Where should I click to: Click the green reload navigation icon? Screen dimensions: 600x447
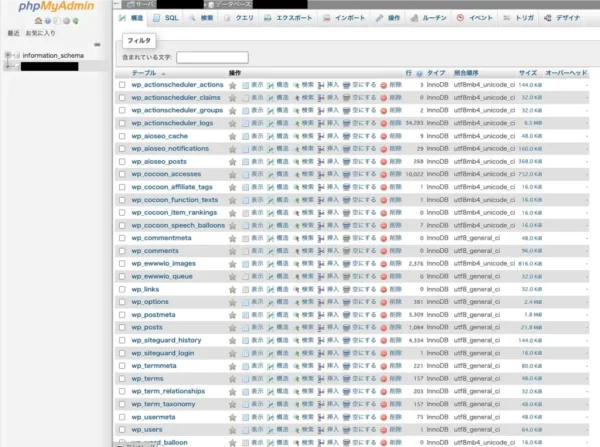(76, 21)
